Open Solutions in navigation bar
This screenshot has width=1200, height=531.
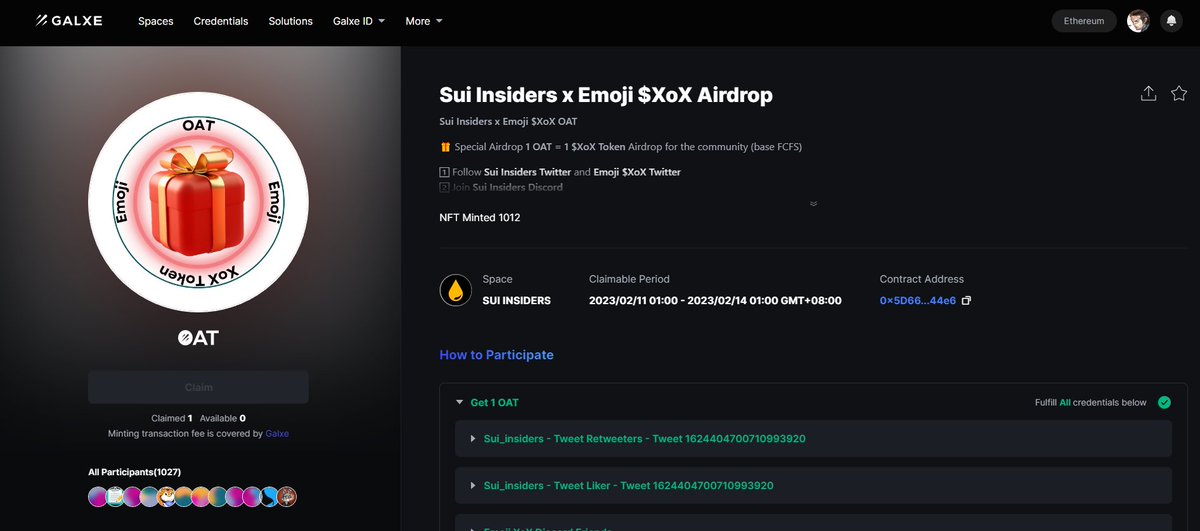(x=290, y=21)
